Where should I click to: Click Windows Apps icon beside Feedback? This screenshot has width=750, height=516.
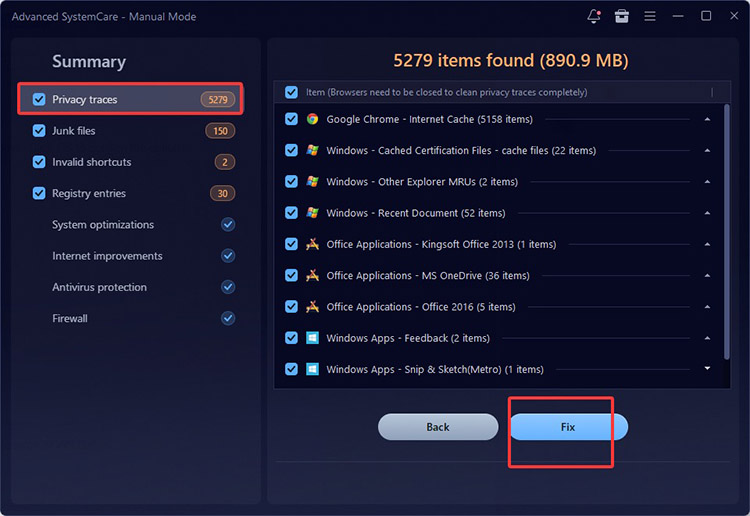(x=312, y=338)
